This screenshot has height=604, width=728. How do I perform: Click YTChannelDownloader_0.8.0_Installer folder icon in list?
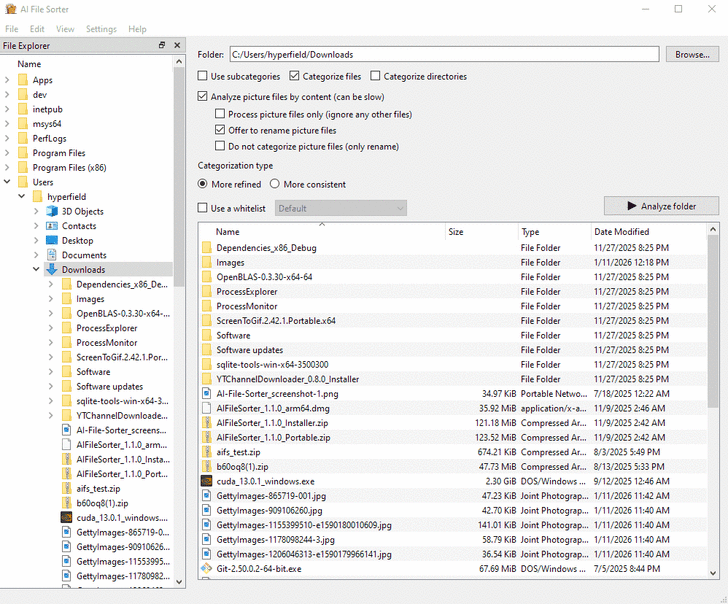(x=207, y=379)
